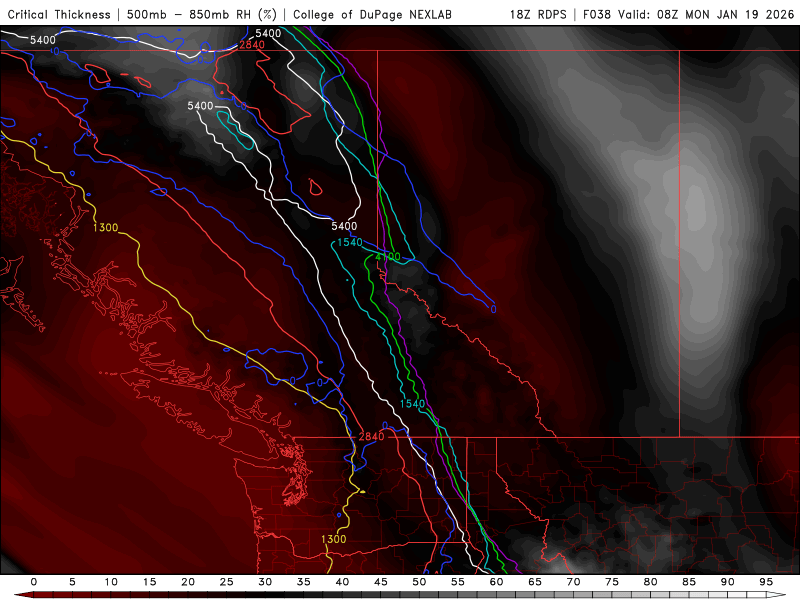Click the "10" tick on the color bar
This screenshot has height=600, width=800.
click(x=111, y=582)
